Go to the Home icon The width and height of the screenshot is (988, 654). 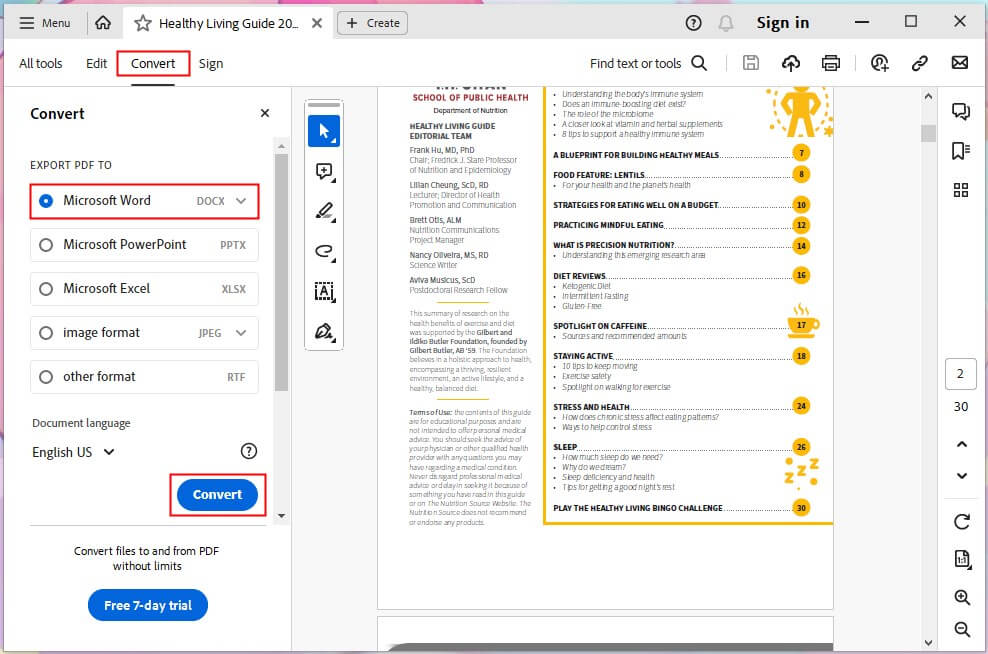pyautogui.click(x=103, y=23)
